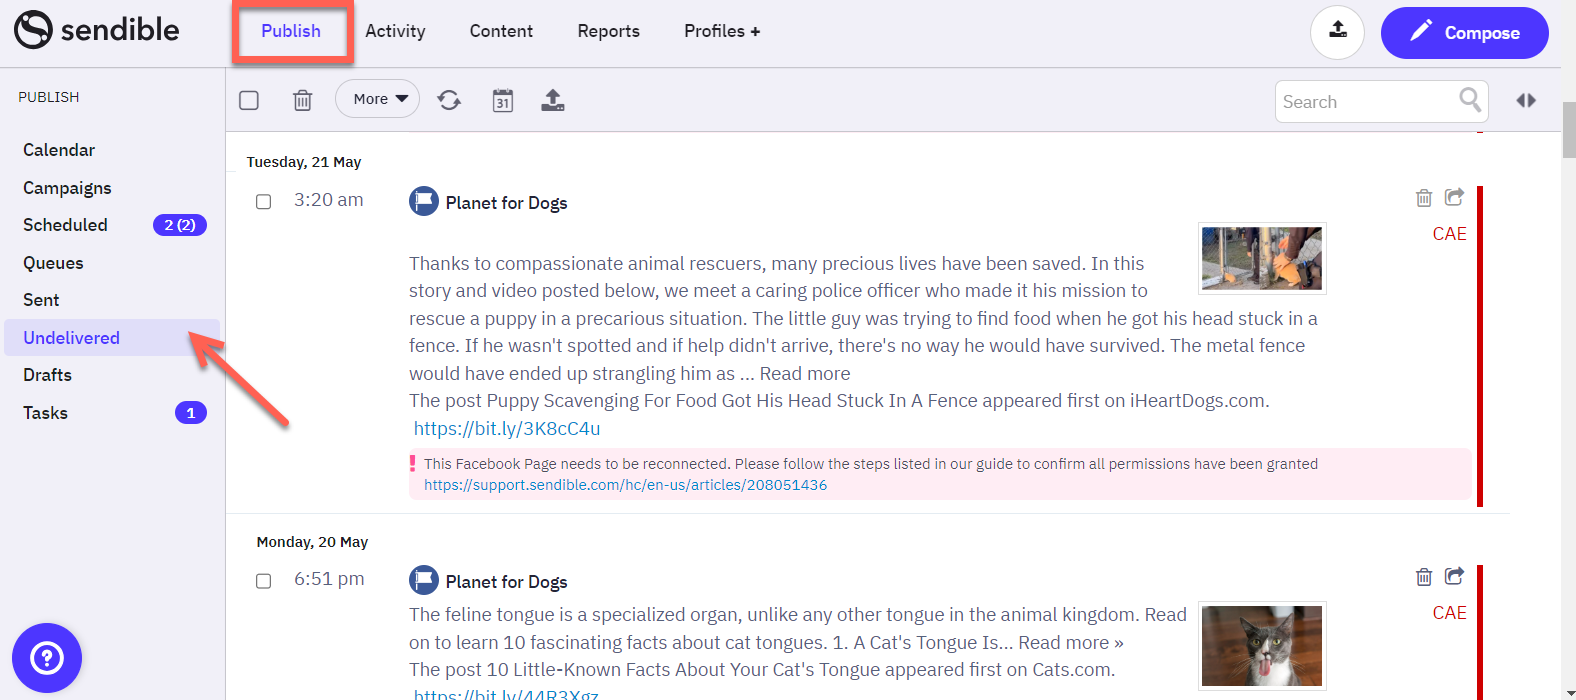1576x700 pixels.
Task: Delete the 3:20 am Planet for Dogs post
Action: click(1424, 198)
